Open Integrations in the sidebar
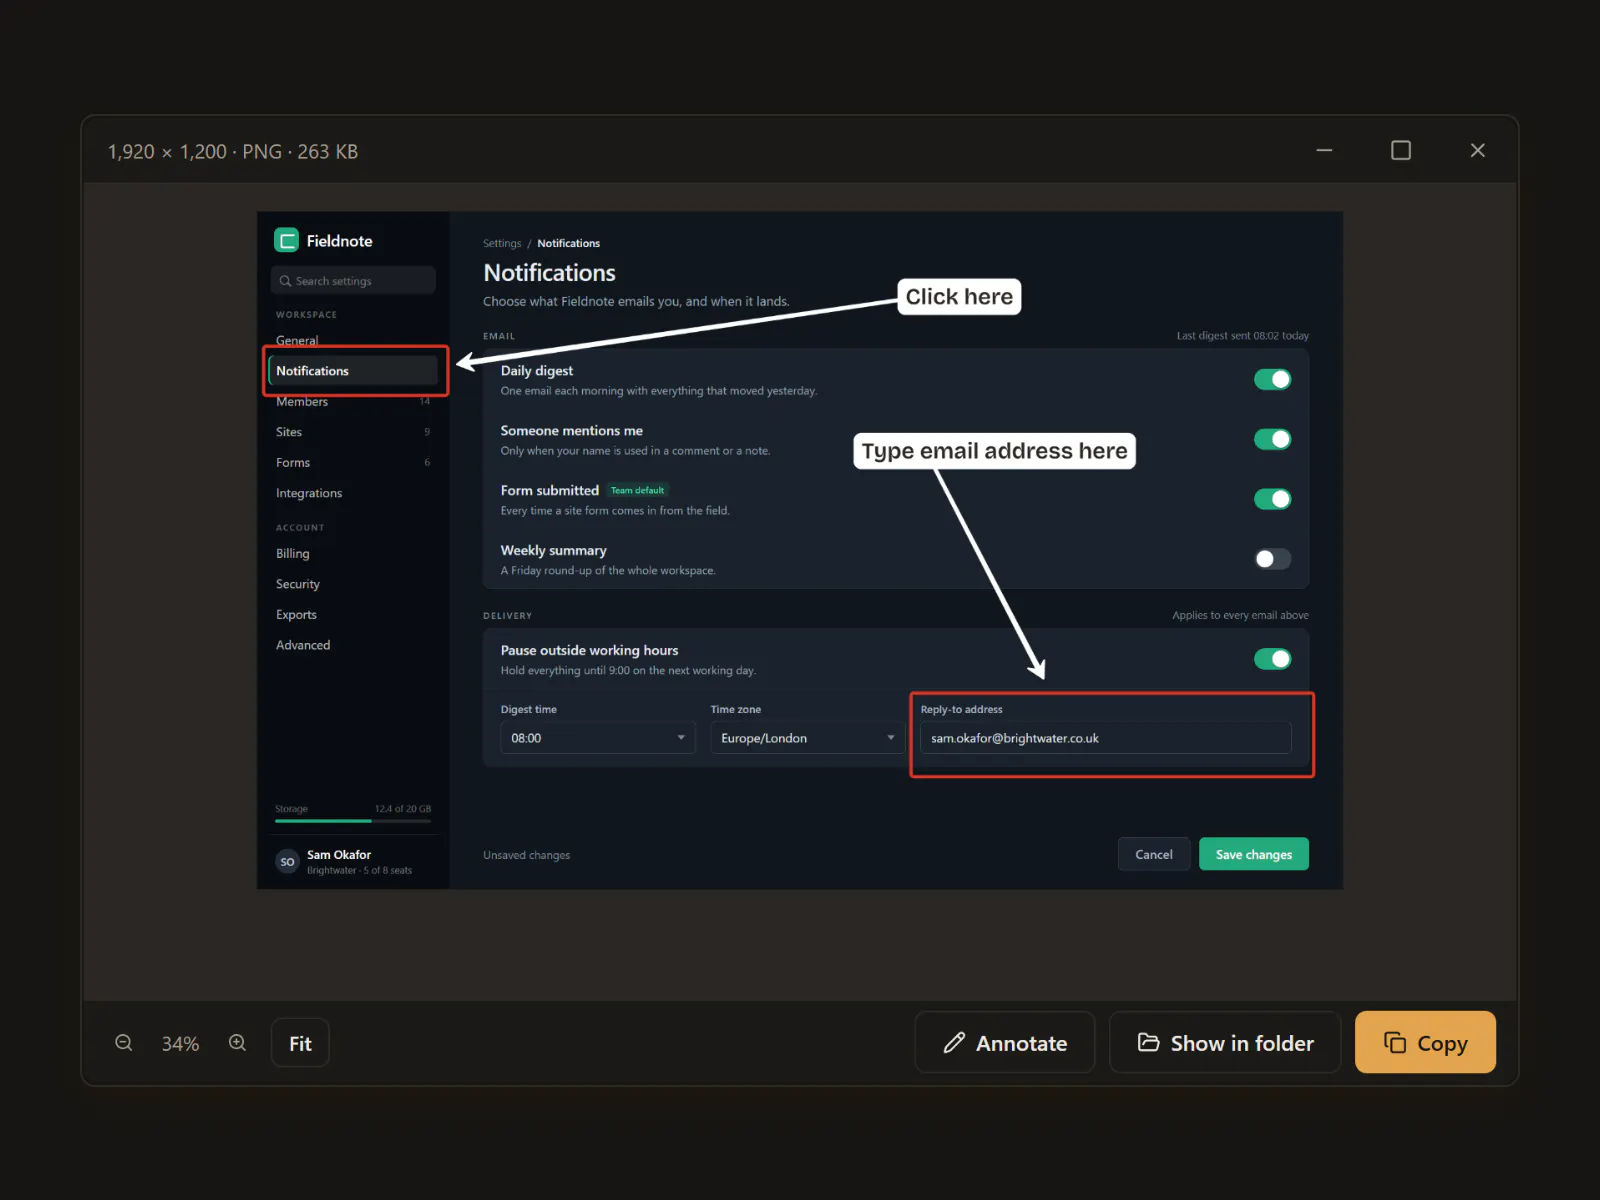The height and width of the screenshot is (1200, 1600). 309,493
